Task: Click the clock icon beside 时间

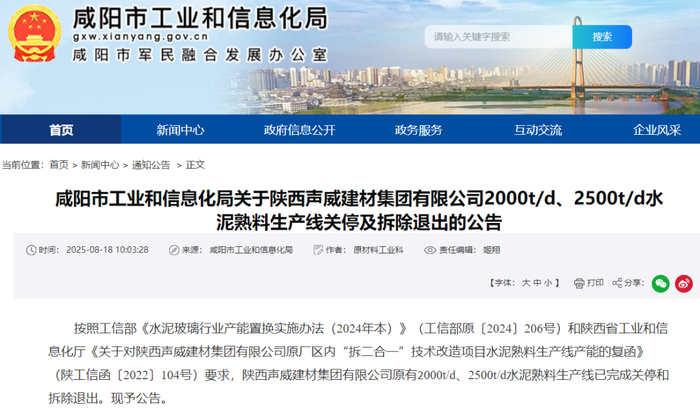Action: coord(31,250)
